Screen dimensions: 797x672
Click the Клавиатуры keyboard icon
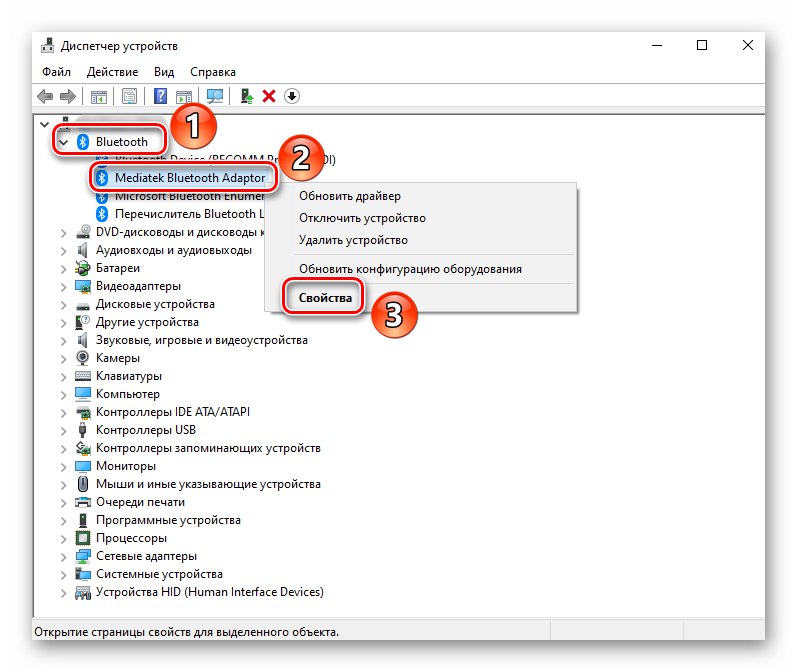pyautogui.click(x=83, y=376)
